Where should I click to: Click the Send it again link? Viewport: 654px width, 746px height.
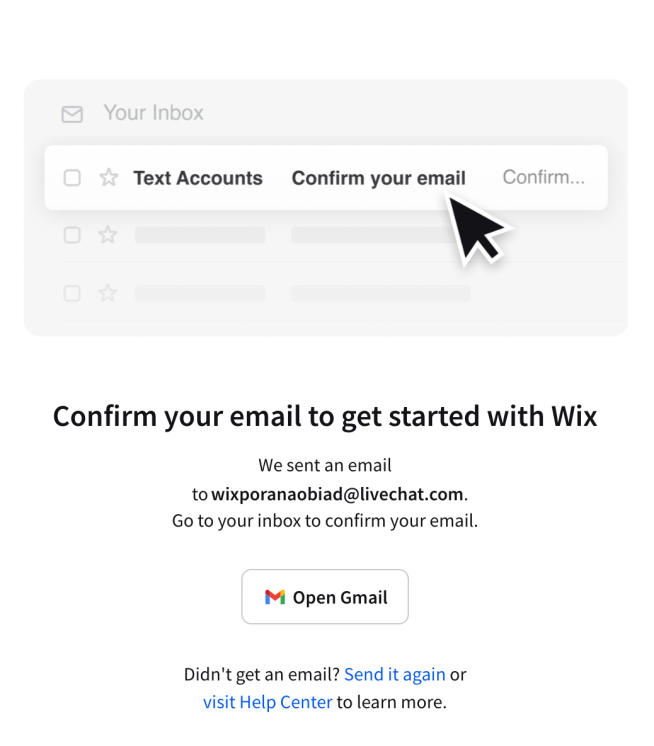click(x=395, y=674)
